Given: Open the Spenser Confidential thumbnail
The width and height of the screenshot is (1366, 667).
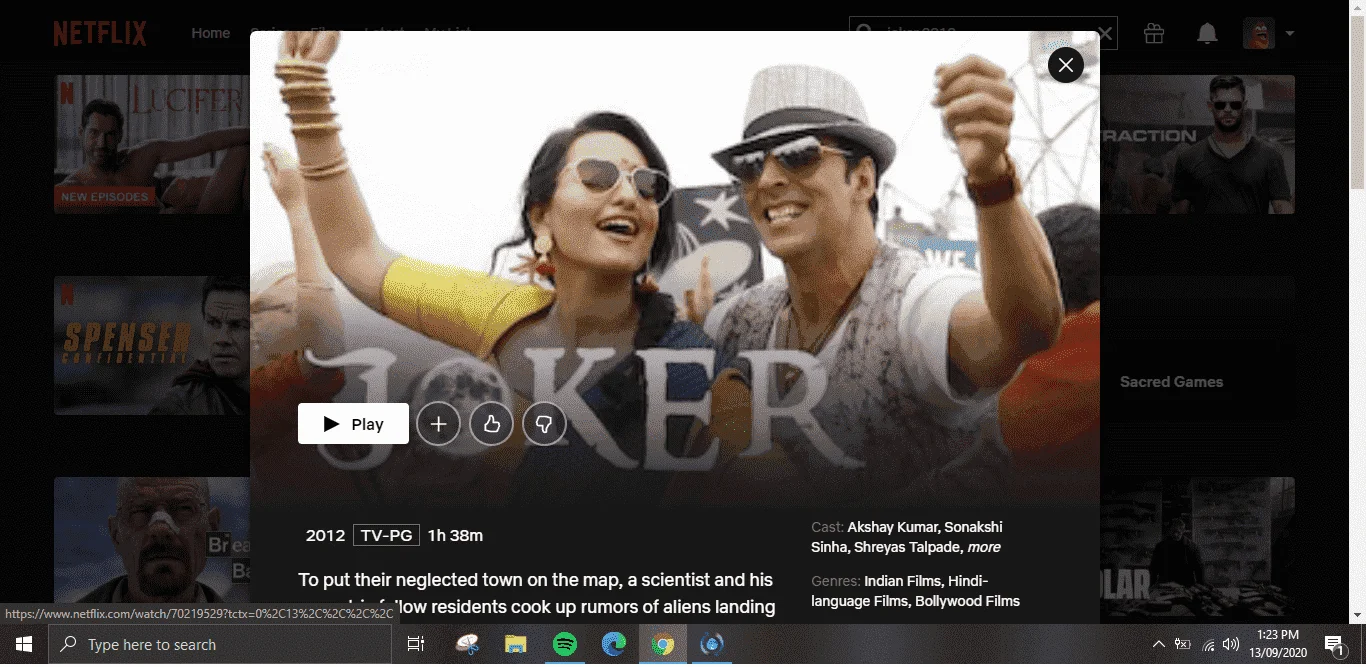Looking at the screenshot, I should tap(151, 345).
